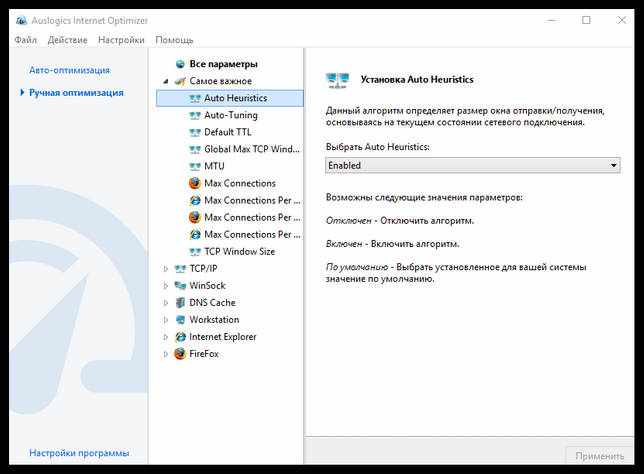Select the Max Connections tree item
This screenshot has width=644, height=474.
240,183
